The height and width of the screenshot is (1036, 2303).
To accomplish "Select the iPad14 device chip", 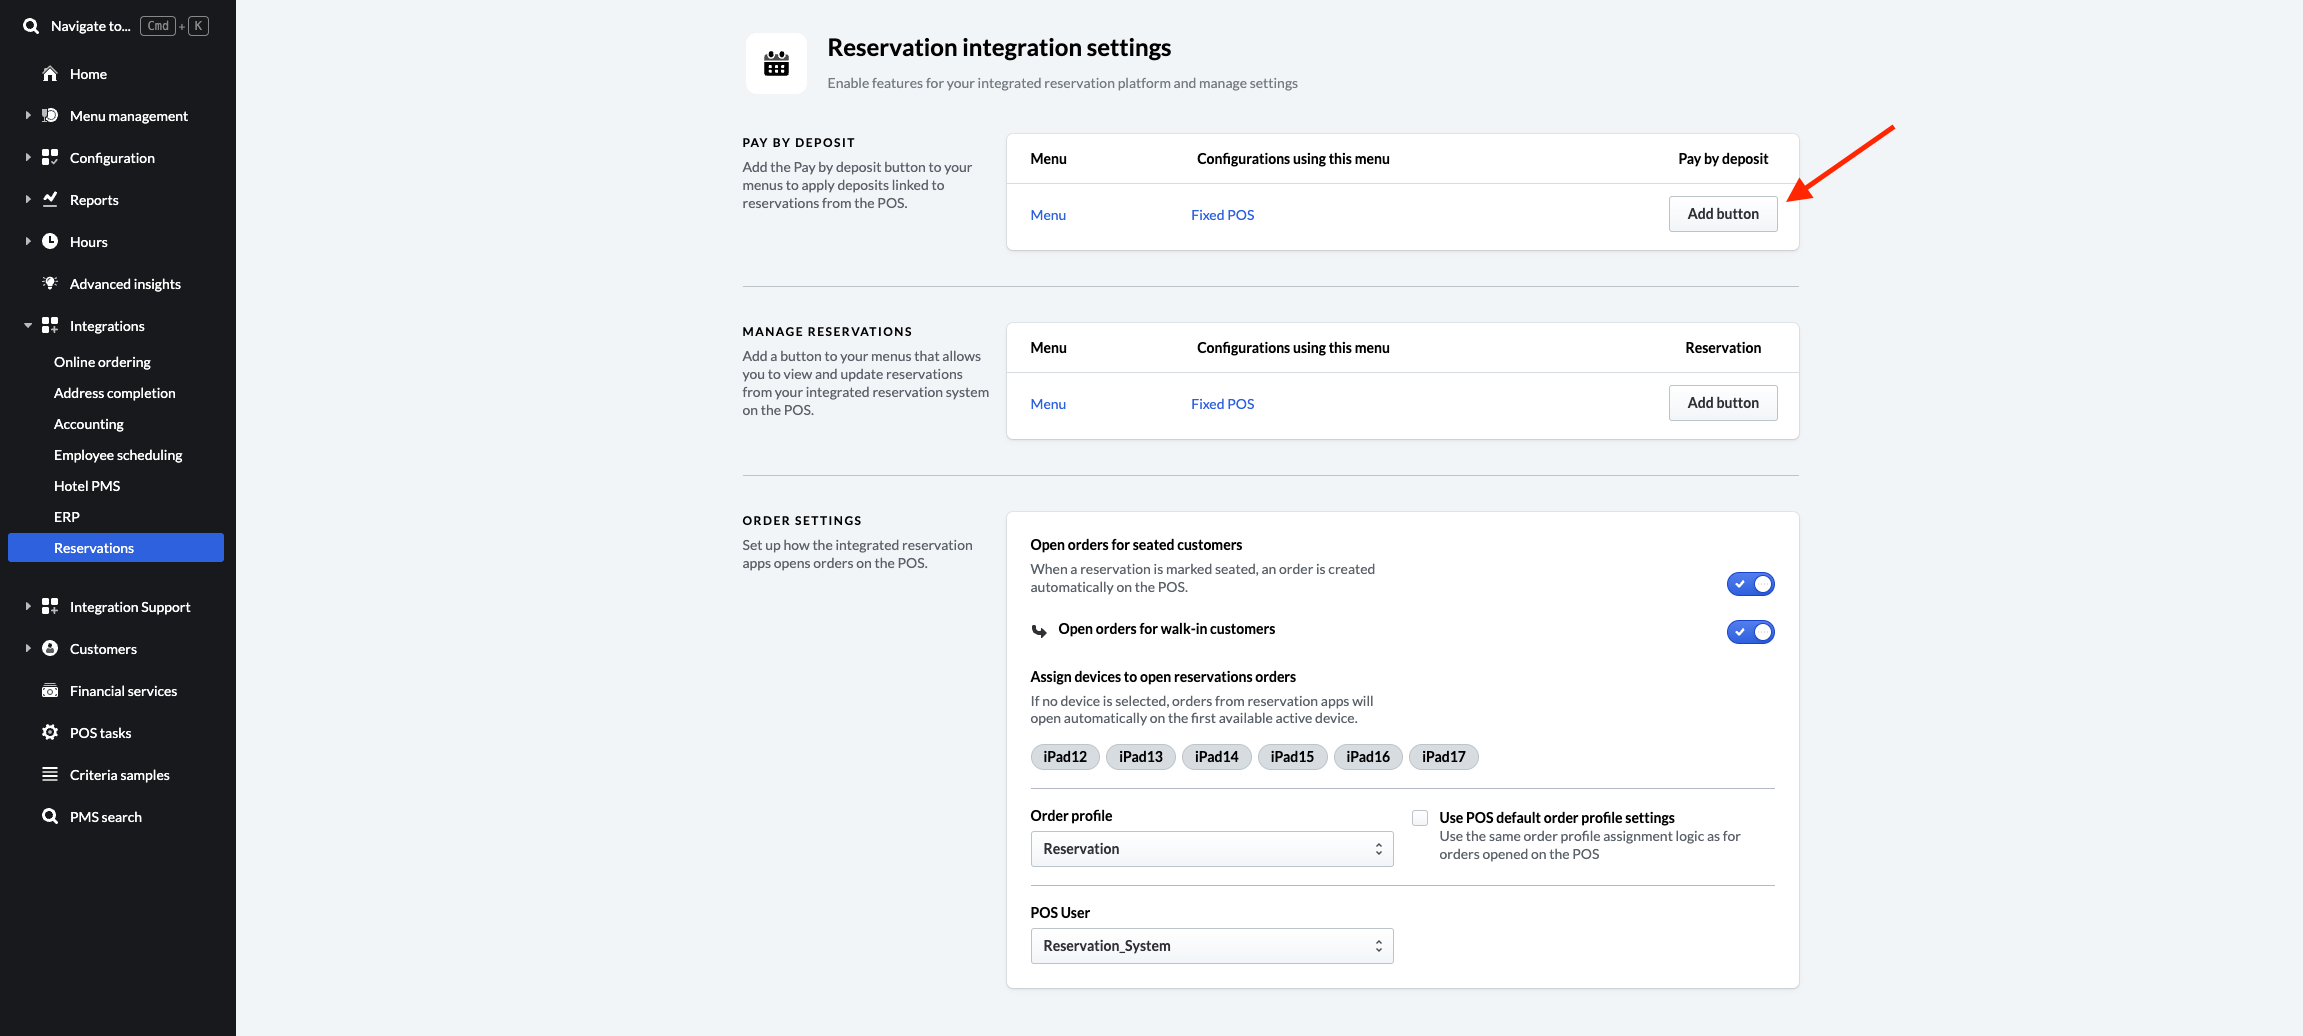I will click(x=1217, y=757).
